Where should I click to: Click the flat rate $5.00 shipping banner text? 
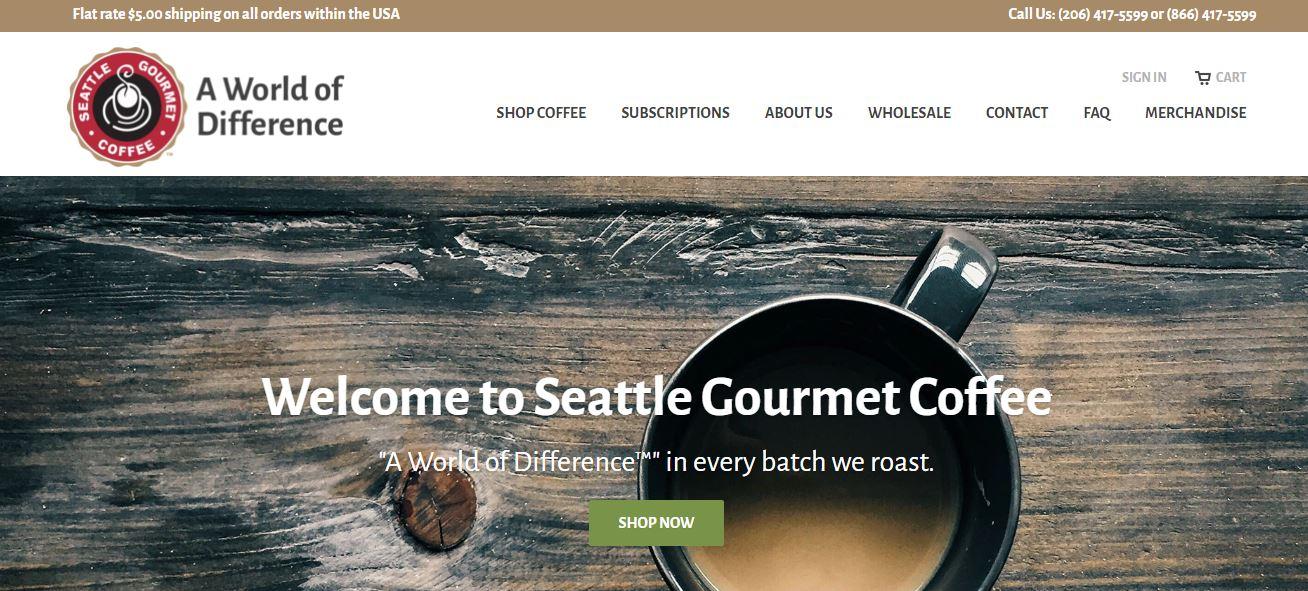point(236,14)
